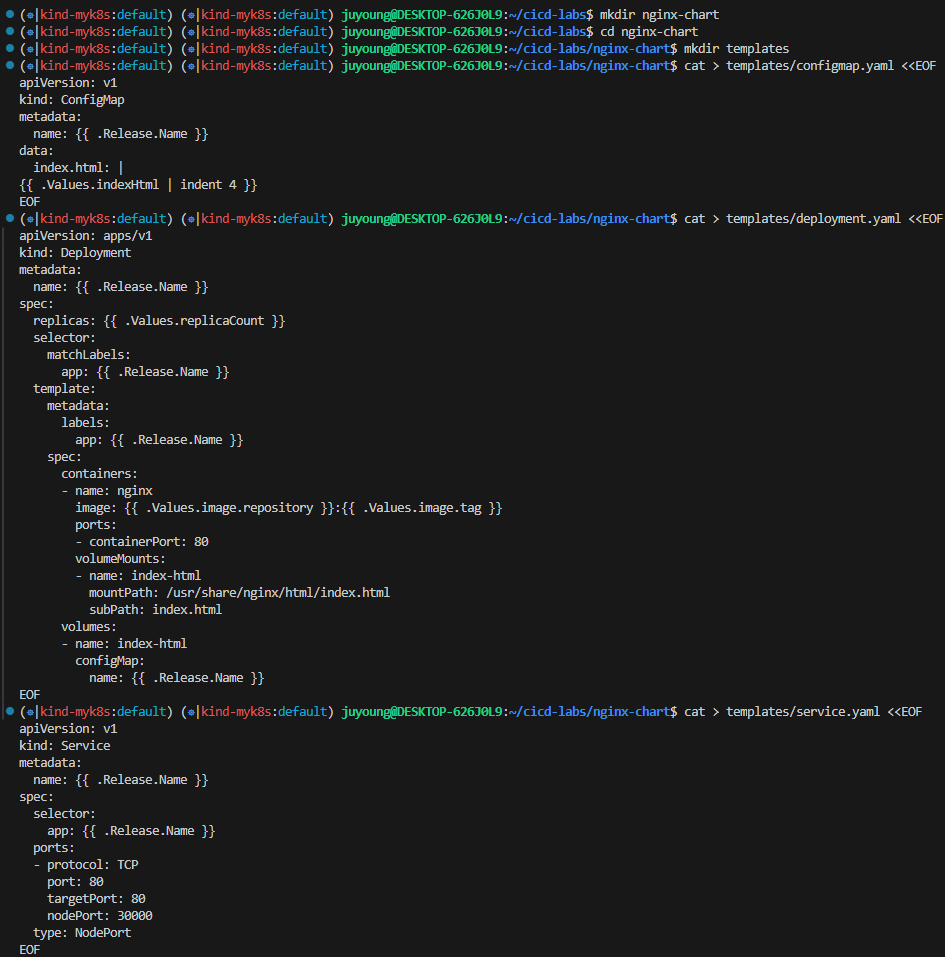Click the 'volumeMounts:' line
The width and height of the screenshot is (945, 957).
(x=120, y=559)
